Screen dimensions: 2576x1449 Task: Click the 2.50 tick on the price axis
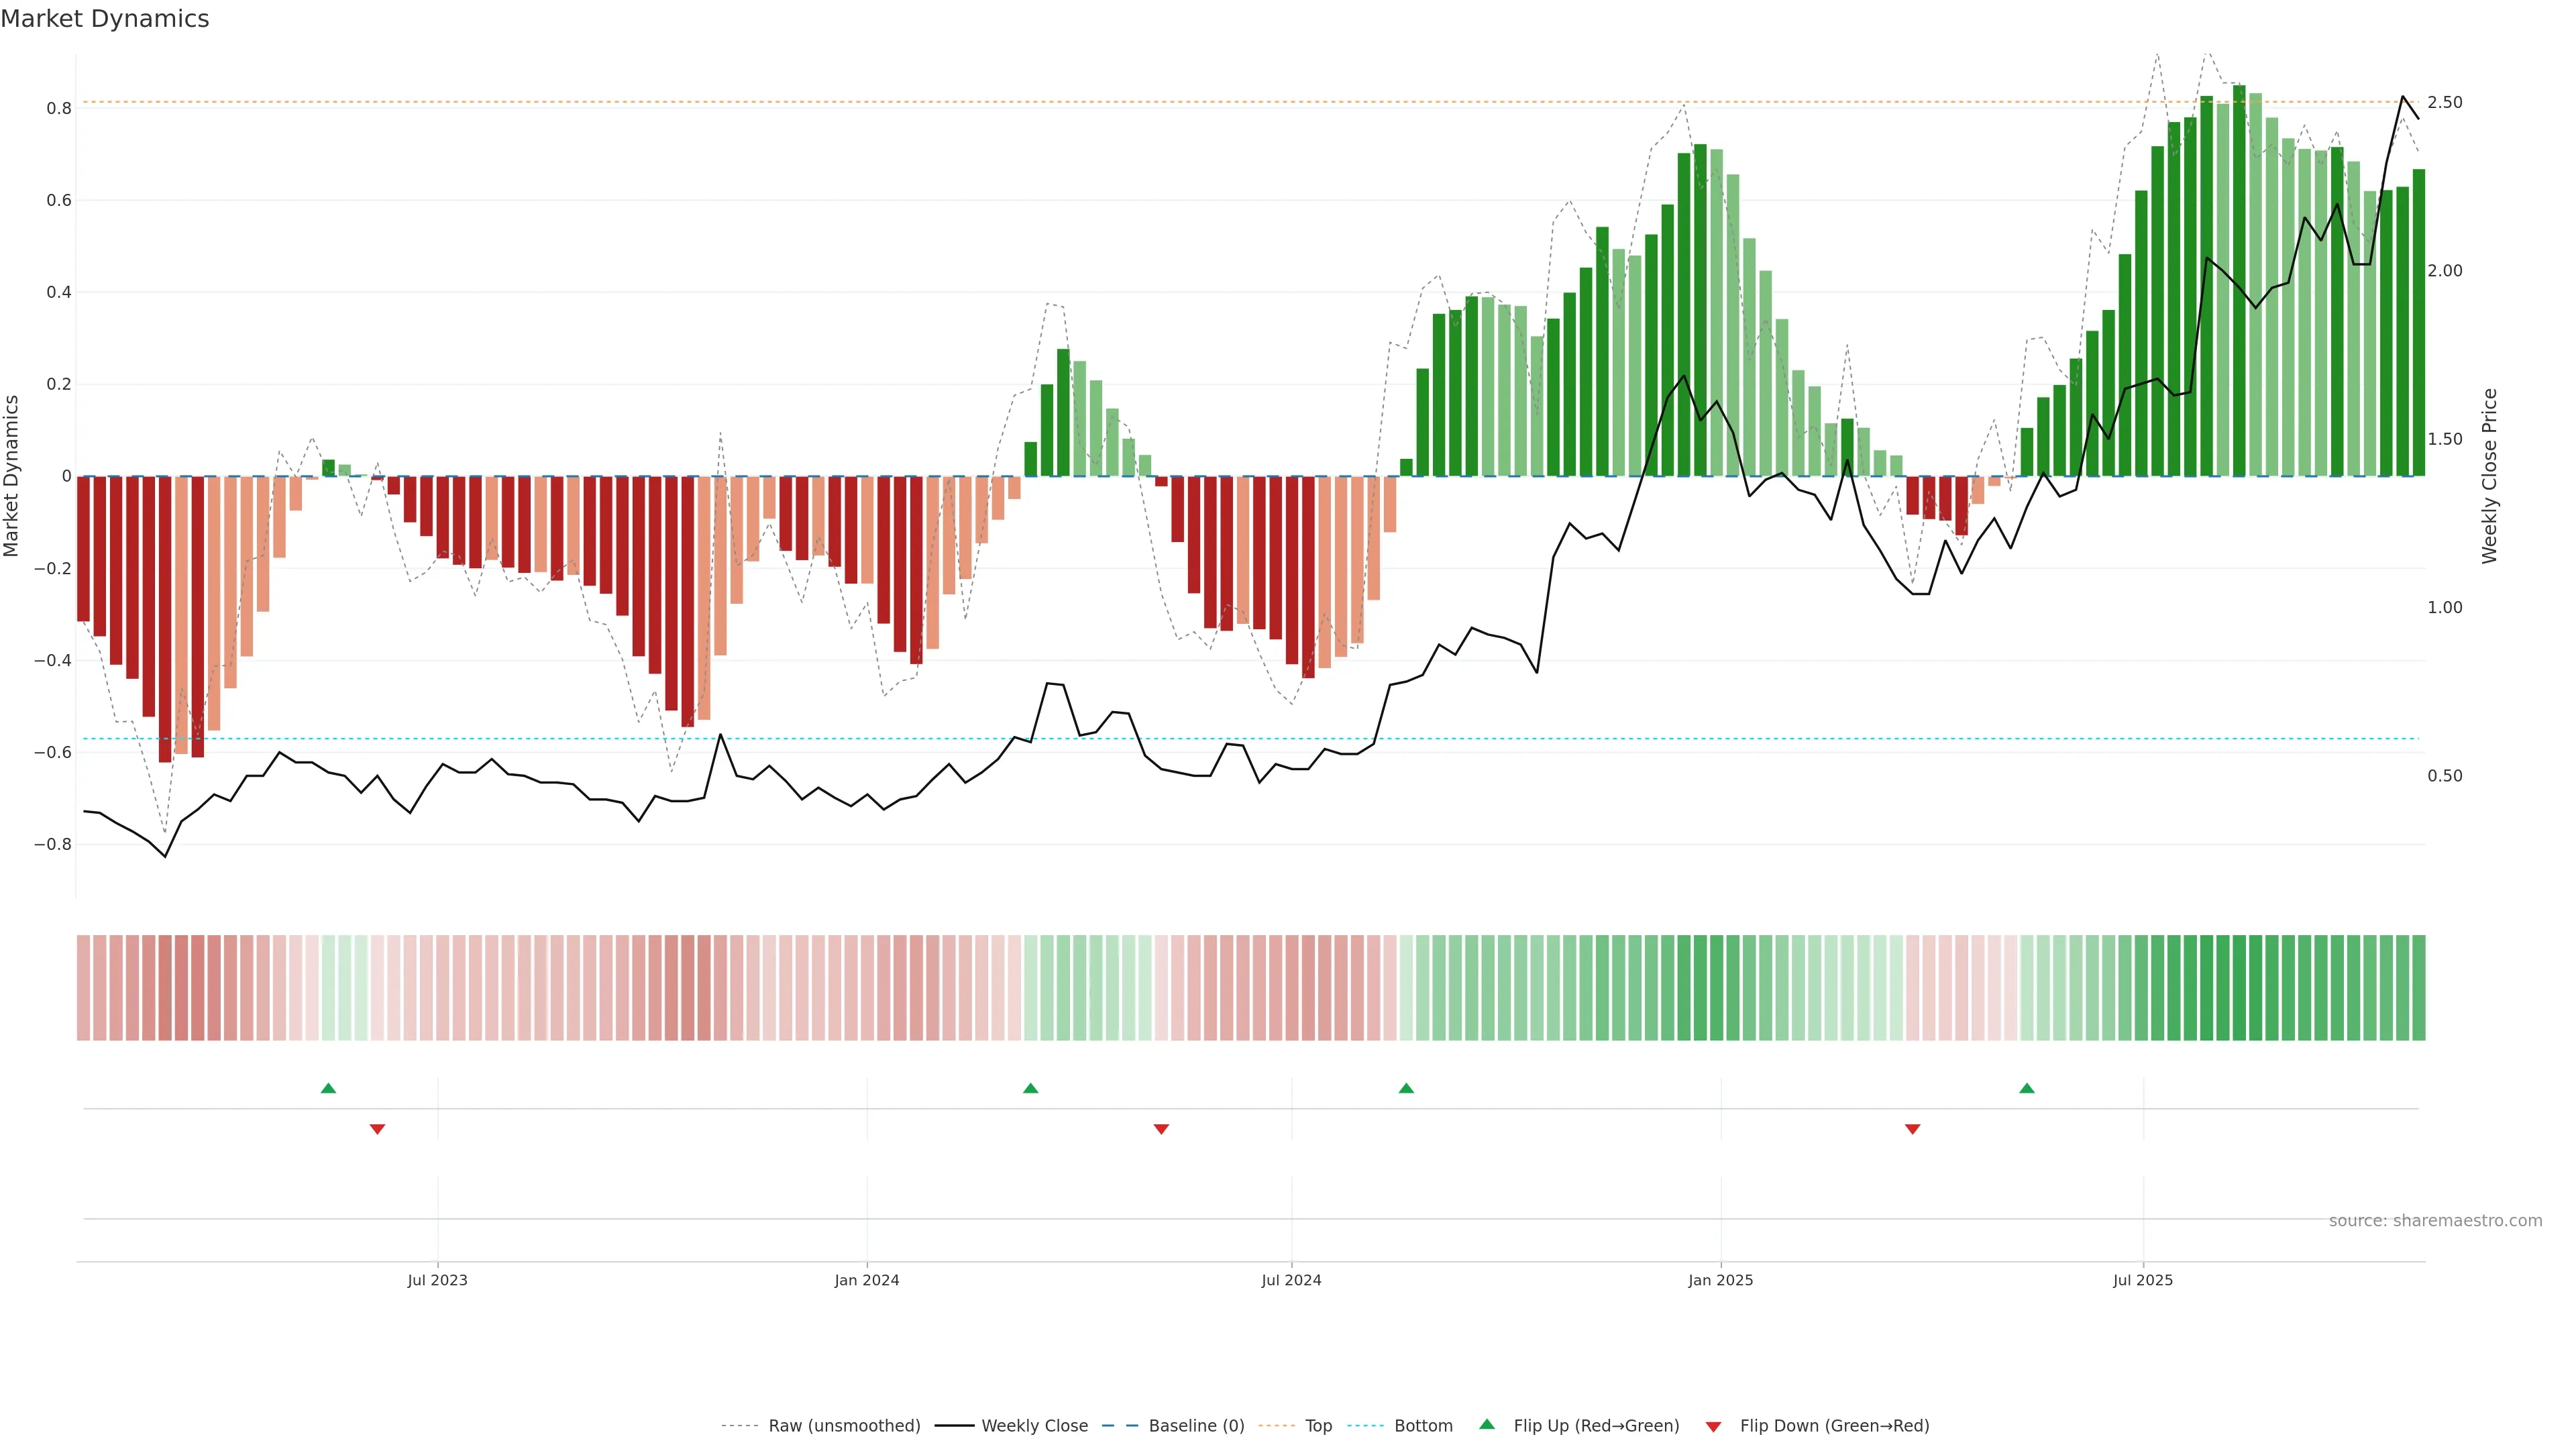(x=2445, y=103)
